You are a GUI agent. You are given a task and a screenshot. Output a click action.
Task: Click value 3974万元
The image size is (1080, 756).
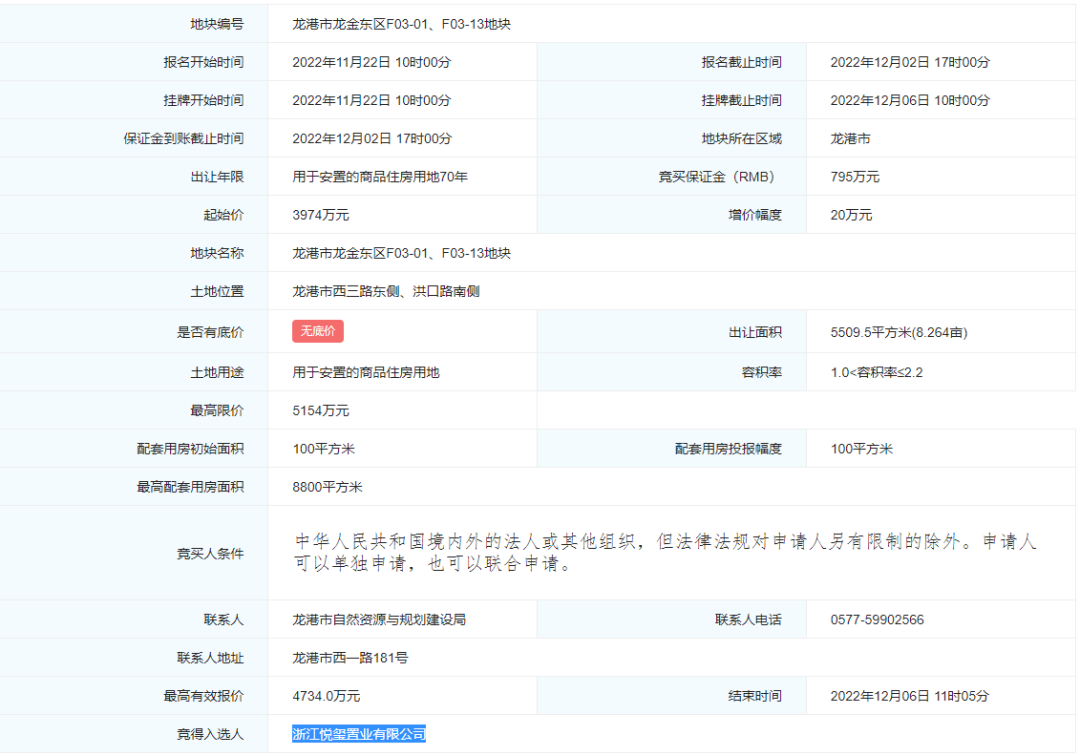tap(320, 215)
